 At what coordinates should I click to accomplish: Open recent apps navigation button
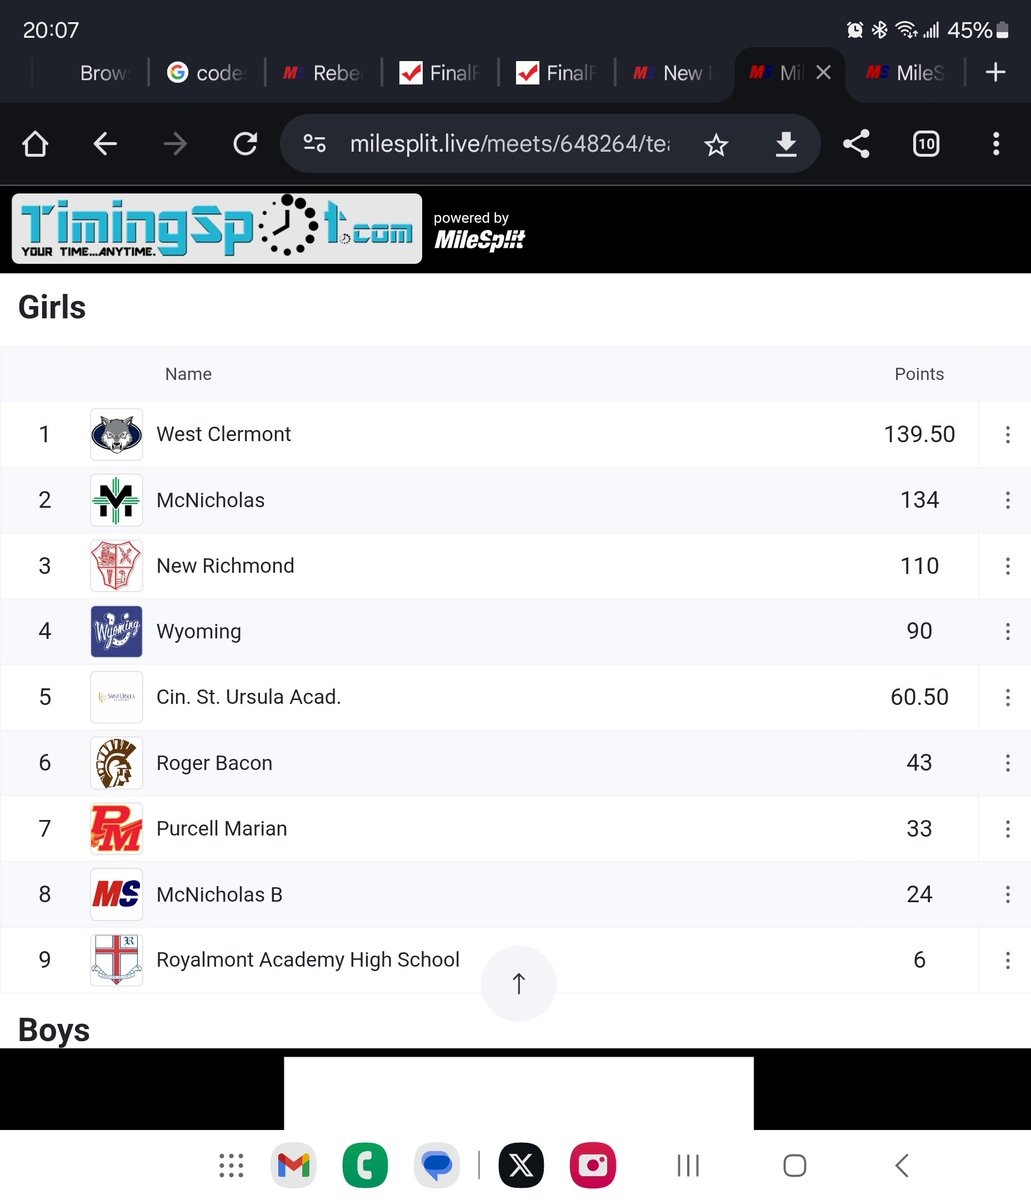tap(688, 1165)
